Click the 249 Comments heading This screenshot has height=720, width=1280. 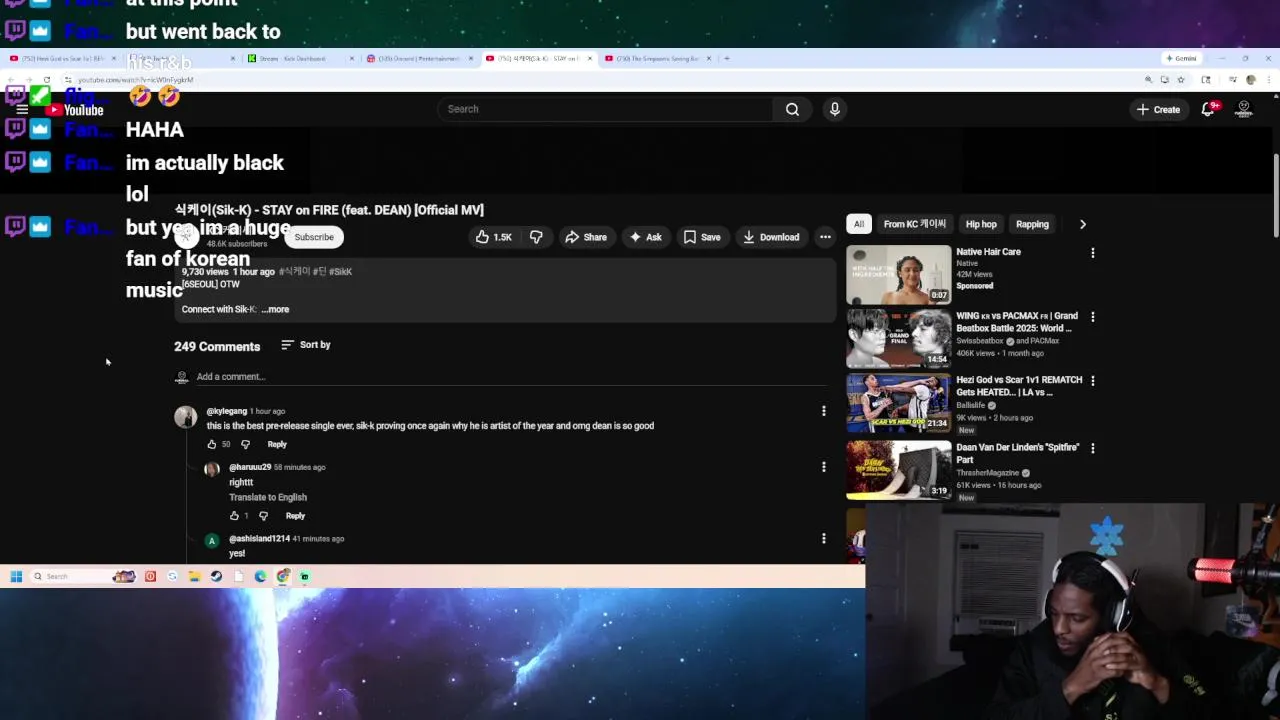click(217, 347)
